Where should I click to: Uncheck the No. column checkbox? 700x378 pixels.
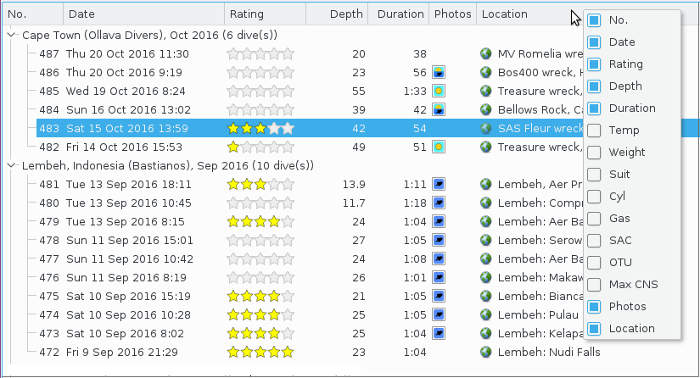click(594, 20)
